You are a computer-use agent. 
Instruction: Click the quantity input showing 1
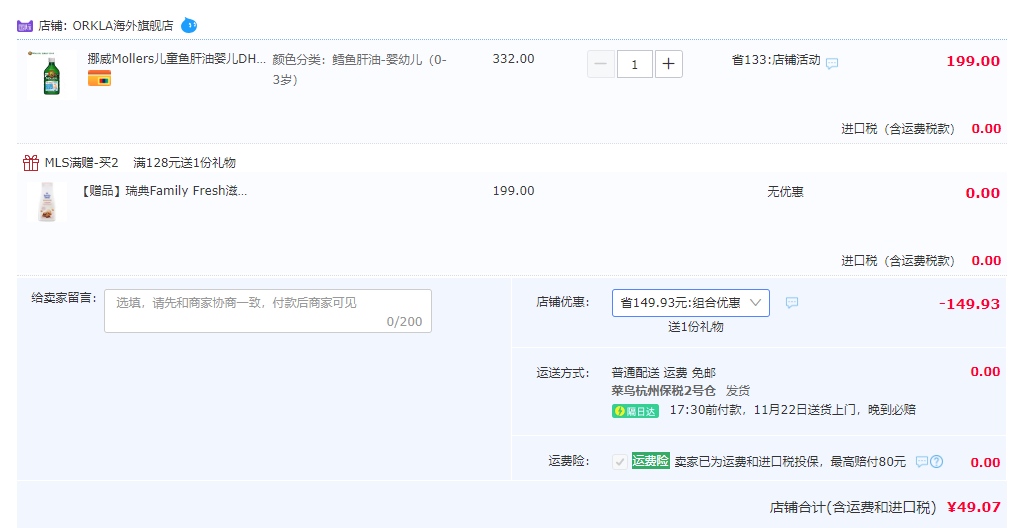tap(634, 64)
